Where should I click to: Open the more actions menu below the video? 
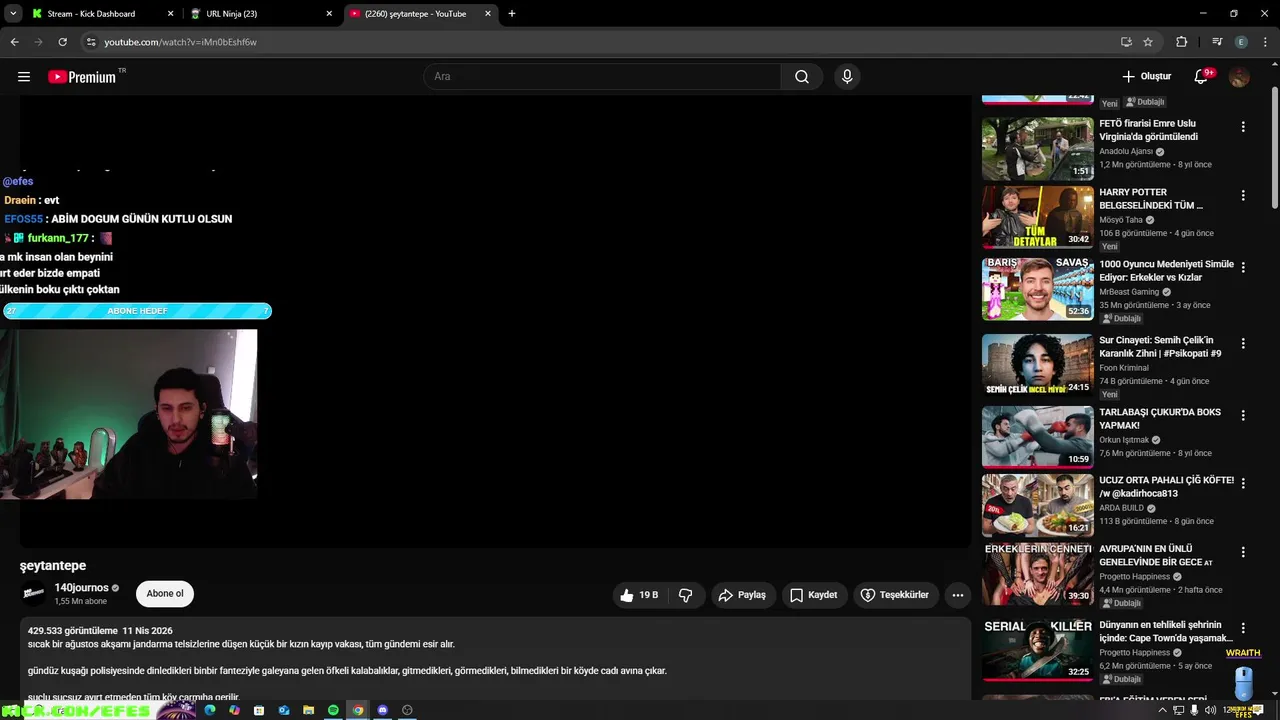(957, 595)
